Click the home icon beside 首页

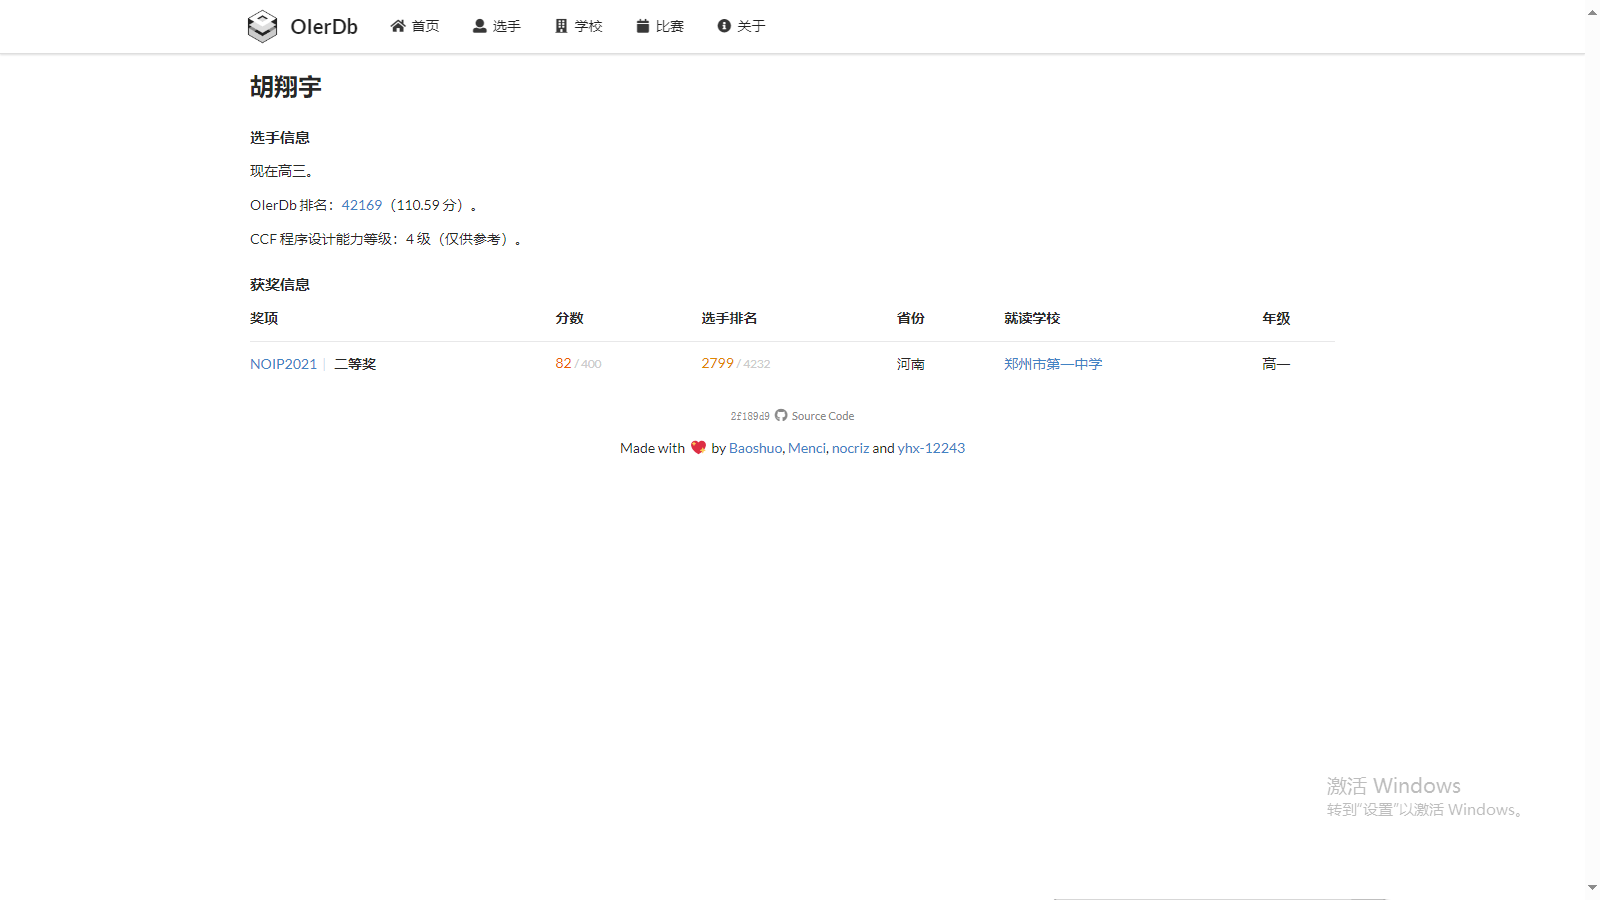pos(398,26)
